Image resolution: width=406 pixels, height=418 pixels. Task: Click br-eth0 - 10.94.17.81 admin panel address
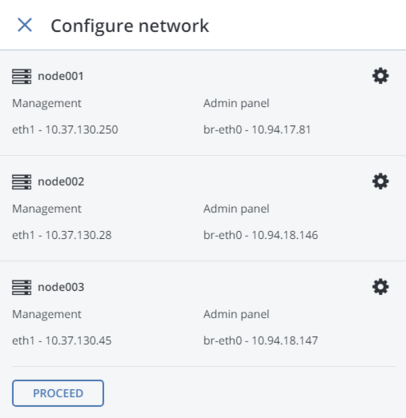pyautogui.click(x=257, y=129)
